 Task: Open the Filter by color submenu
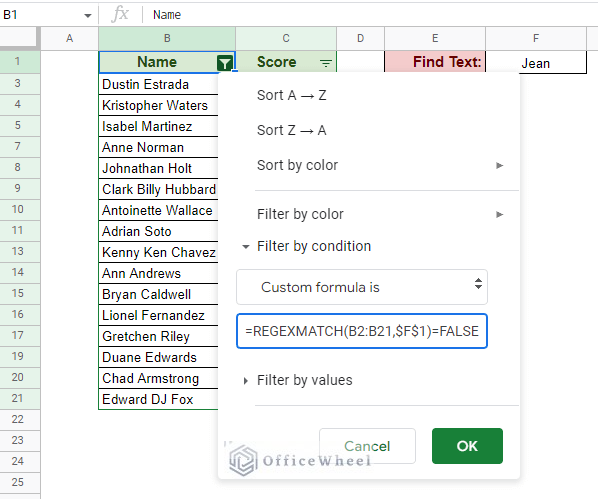[x=380, y=214]
